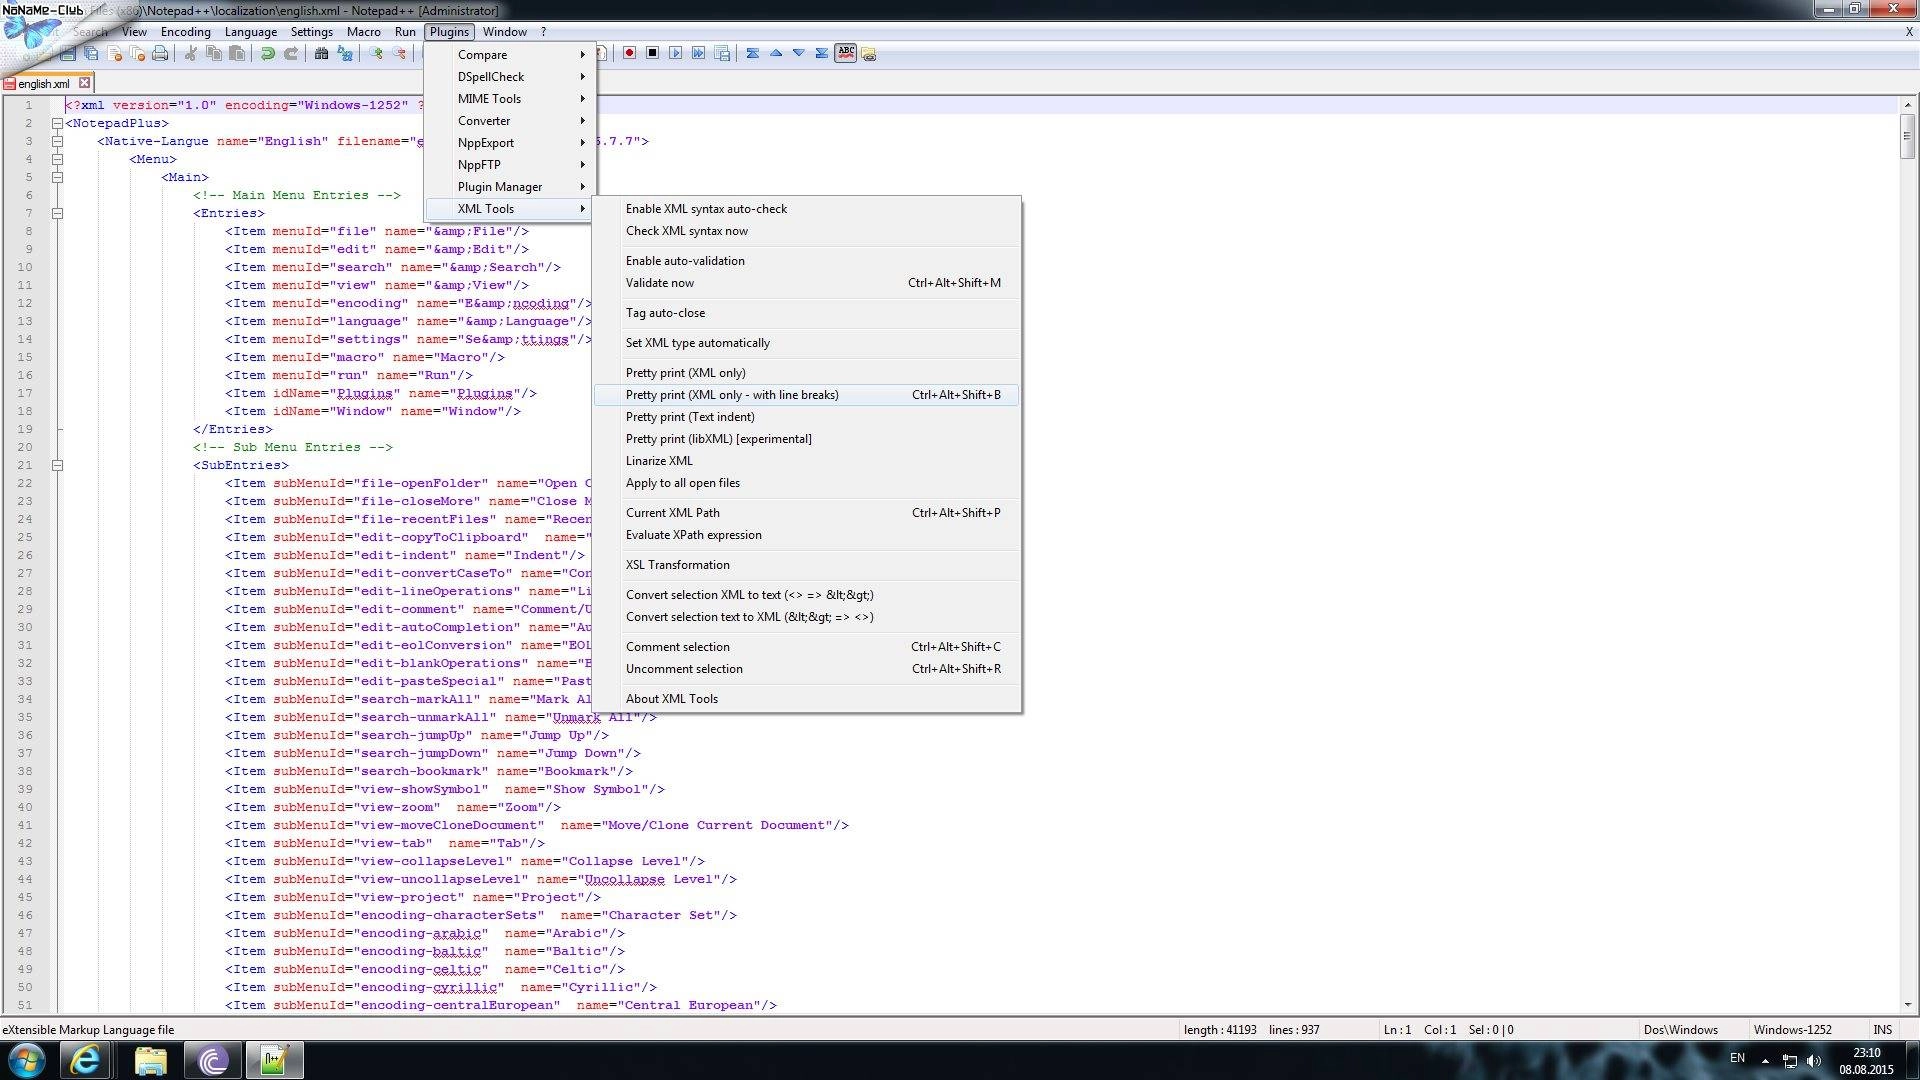Choose Pretty print (XML only - with line breaks)
The height and width of the screenshot is (1080, 1920).
[x=806, y=395]
